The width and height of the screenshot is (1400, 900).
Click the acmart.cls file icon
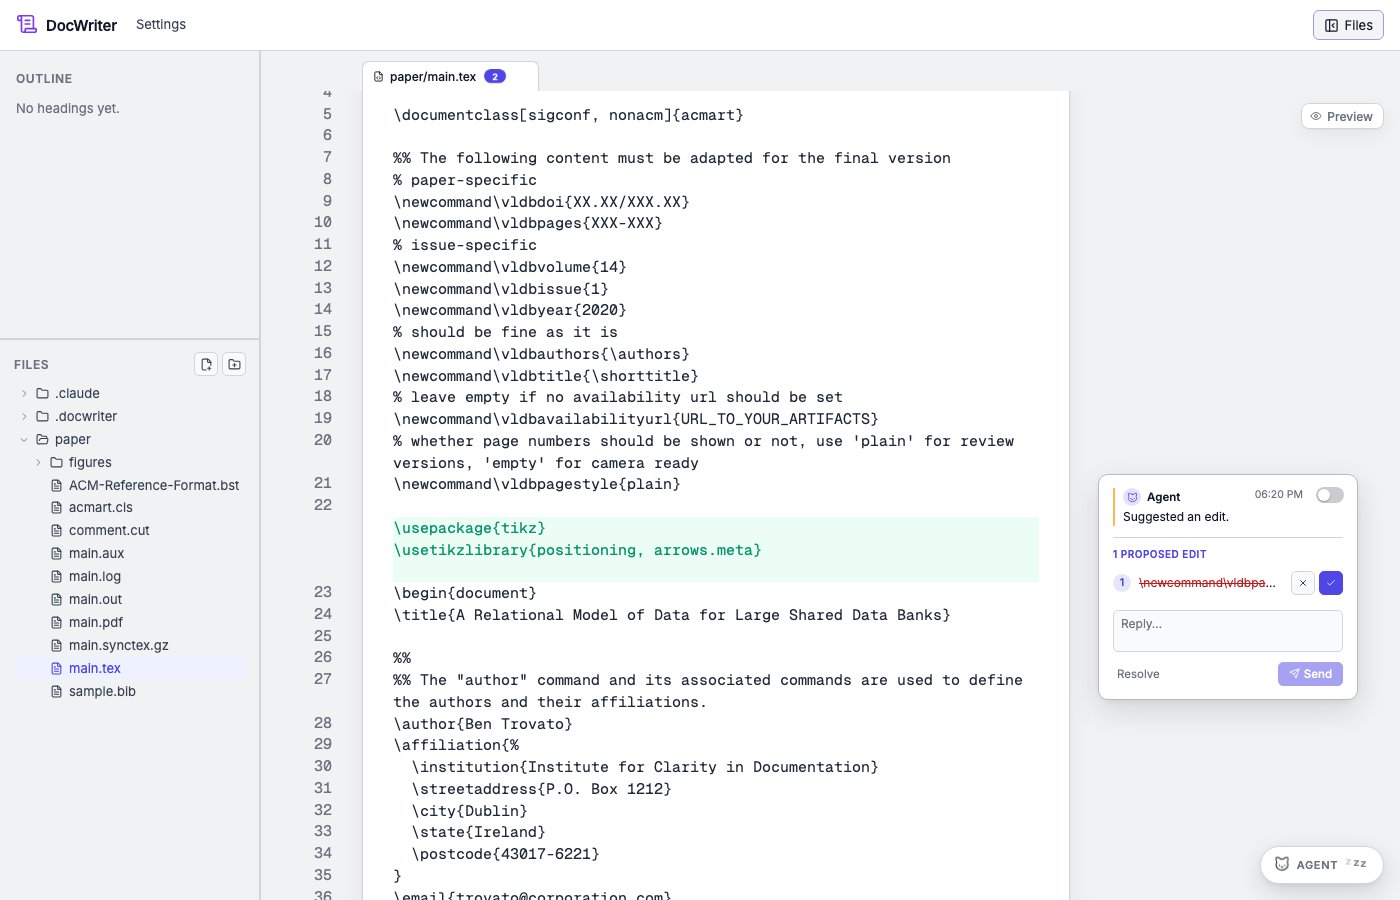tap(57, 507)
